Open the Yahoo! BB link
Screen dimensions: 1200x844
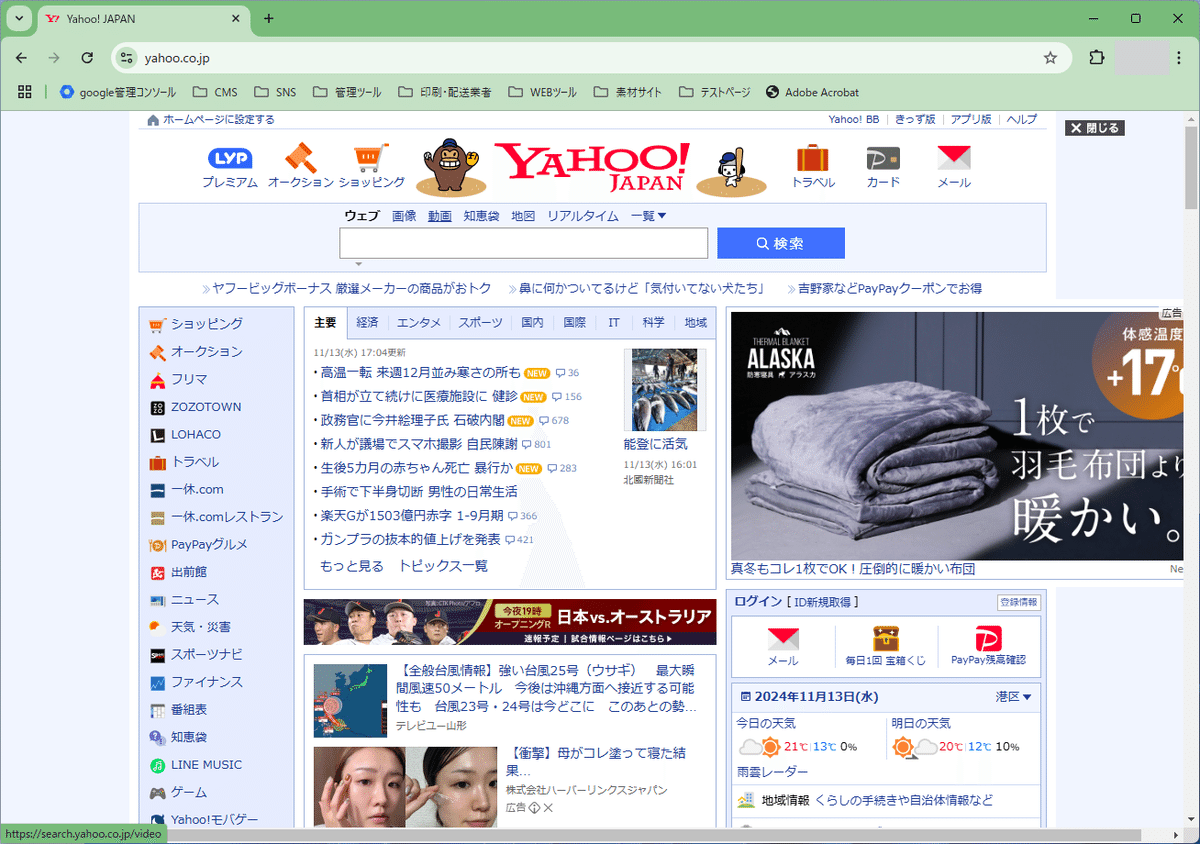click(x=854, y=119)
